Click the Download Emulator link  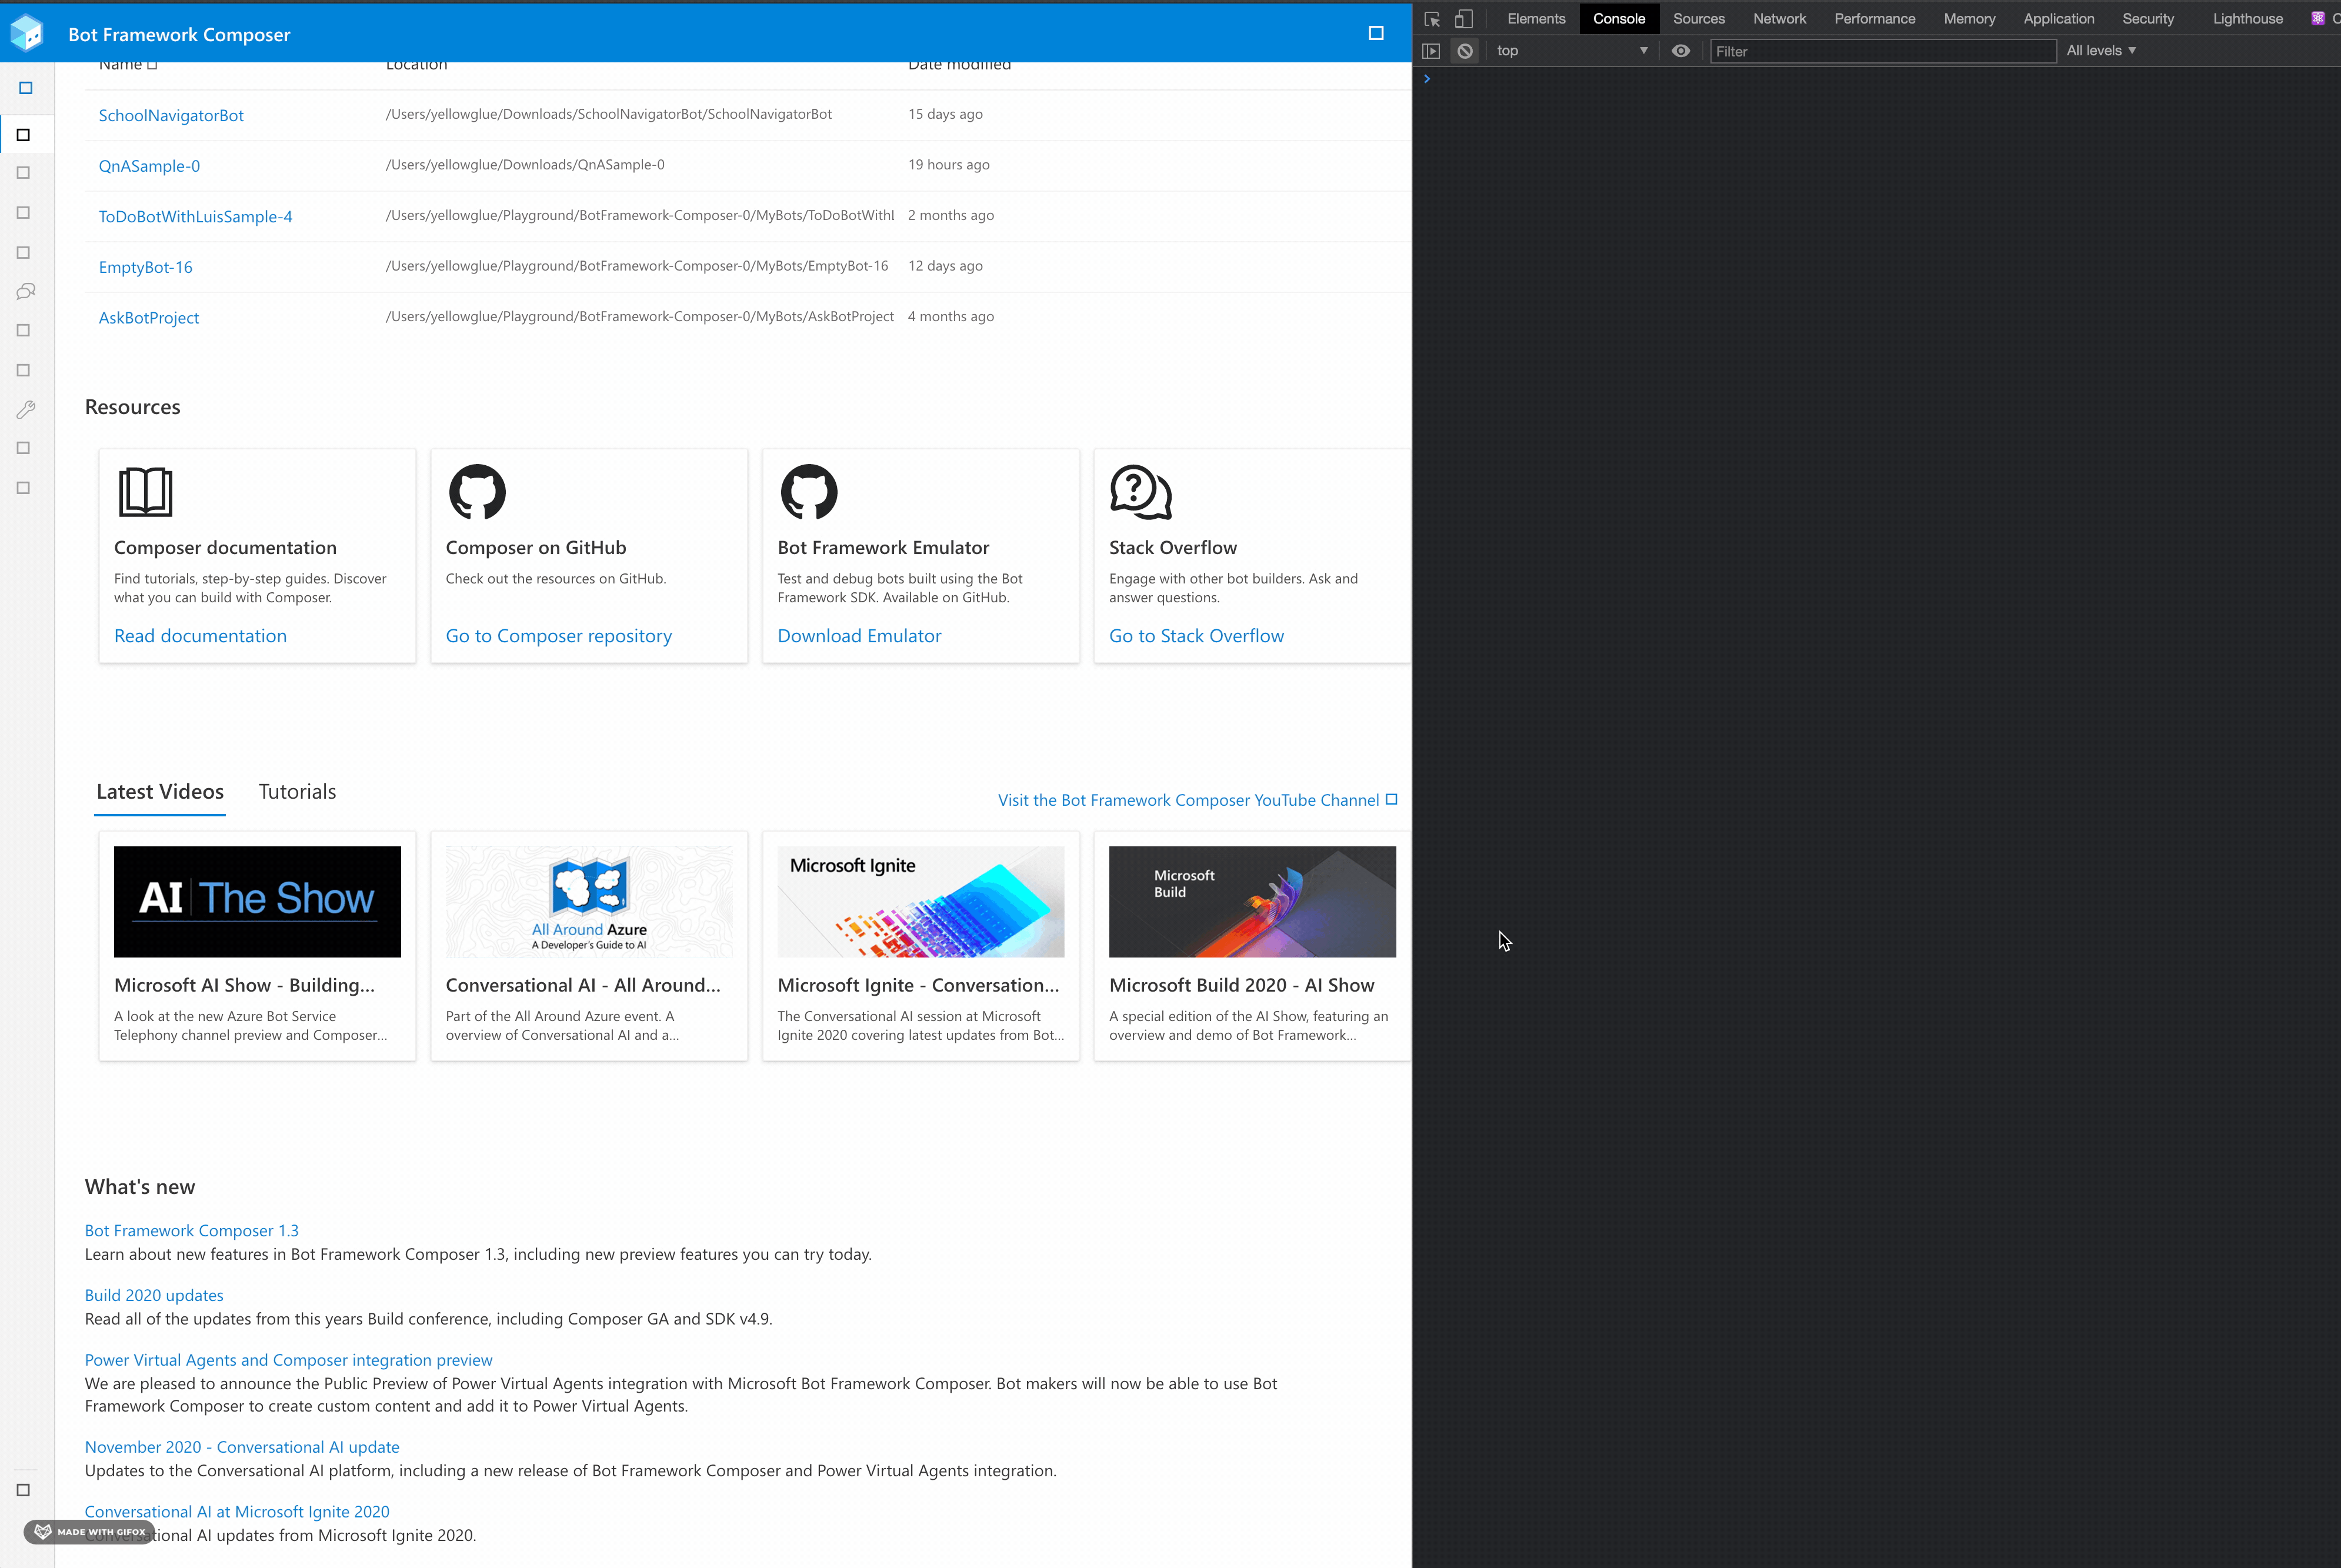point(859,636)
